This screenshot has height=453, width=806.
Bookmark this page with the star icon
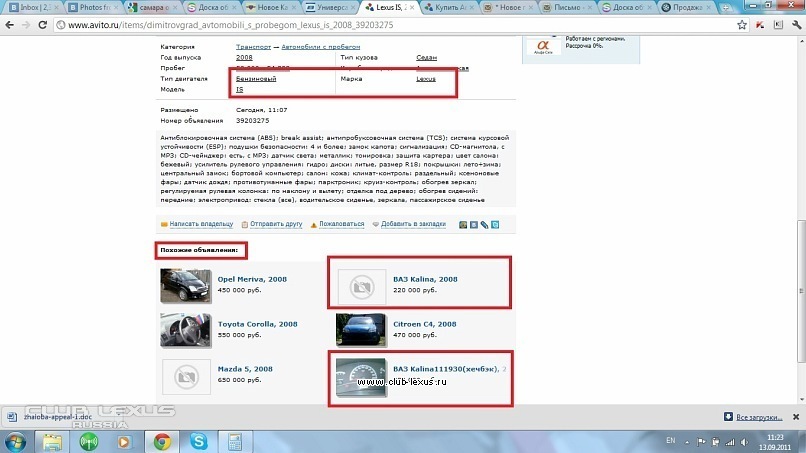742,25
